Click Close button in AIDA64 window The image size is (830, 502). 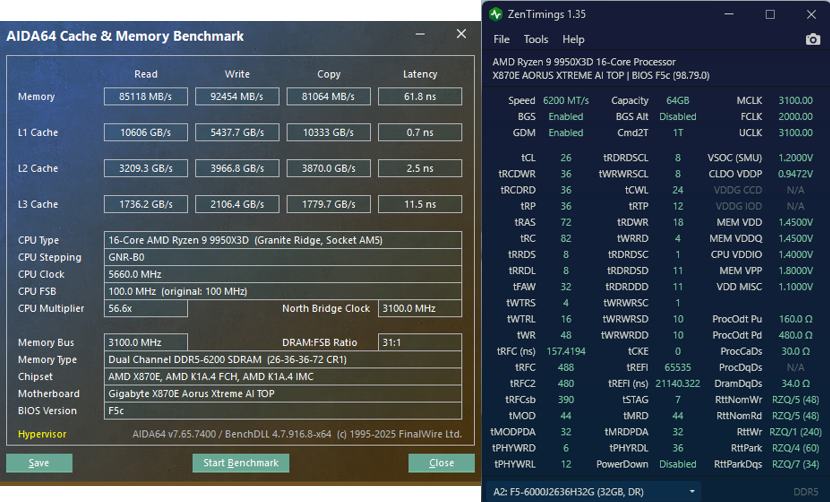(441, 463)
